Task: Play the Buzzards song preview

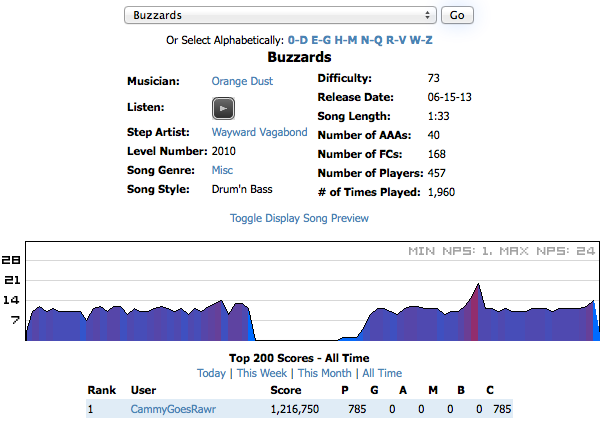Action: (x=223, y=108)
